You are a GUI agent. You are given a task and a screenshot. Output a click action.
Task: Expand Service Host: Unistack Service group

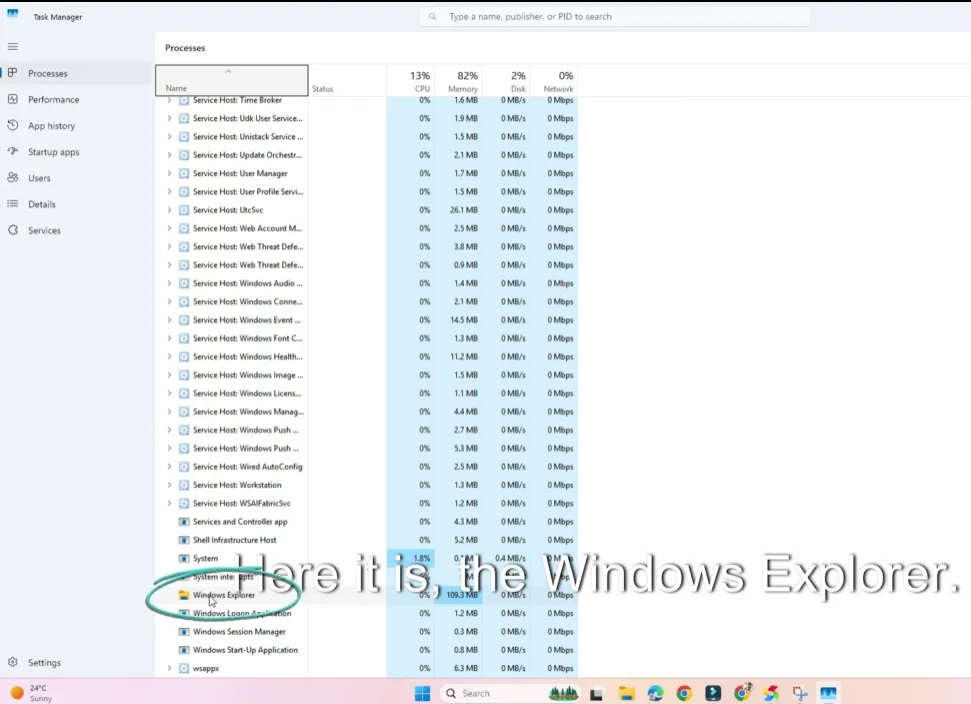169,136
